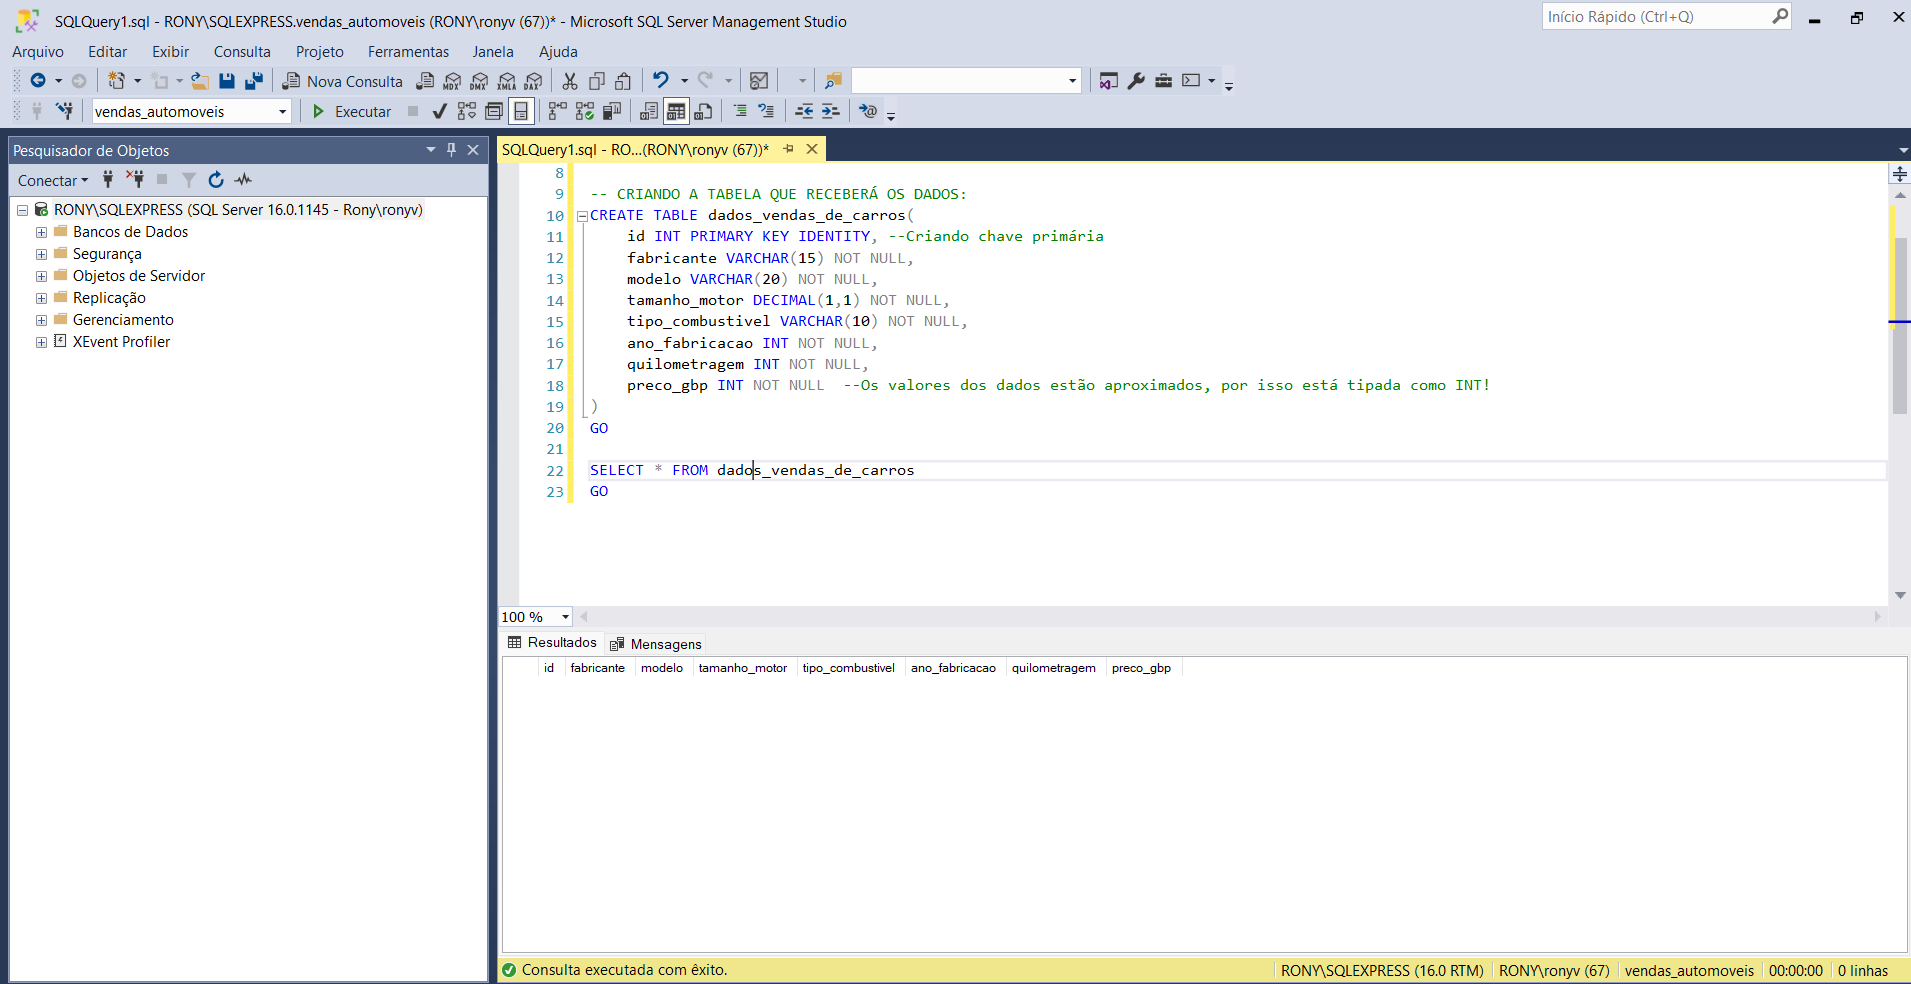Click the Cut scissors icon
1911x984 pixels.
pyautogui.click(x=570, y=81)
